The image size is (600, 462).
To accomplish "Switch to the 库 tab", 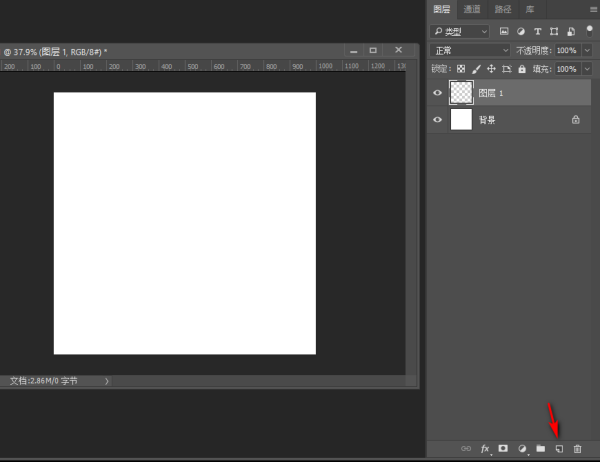I will (x=530, y=9).
